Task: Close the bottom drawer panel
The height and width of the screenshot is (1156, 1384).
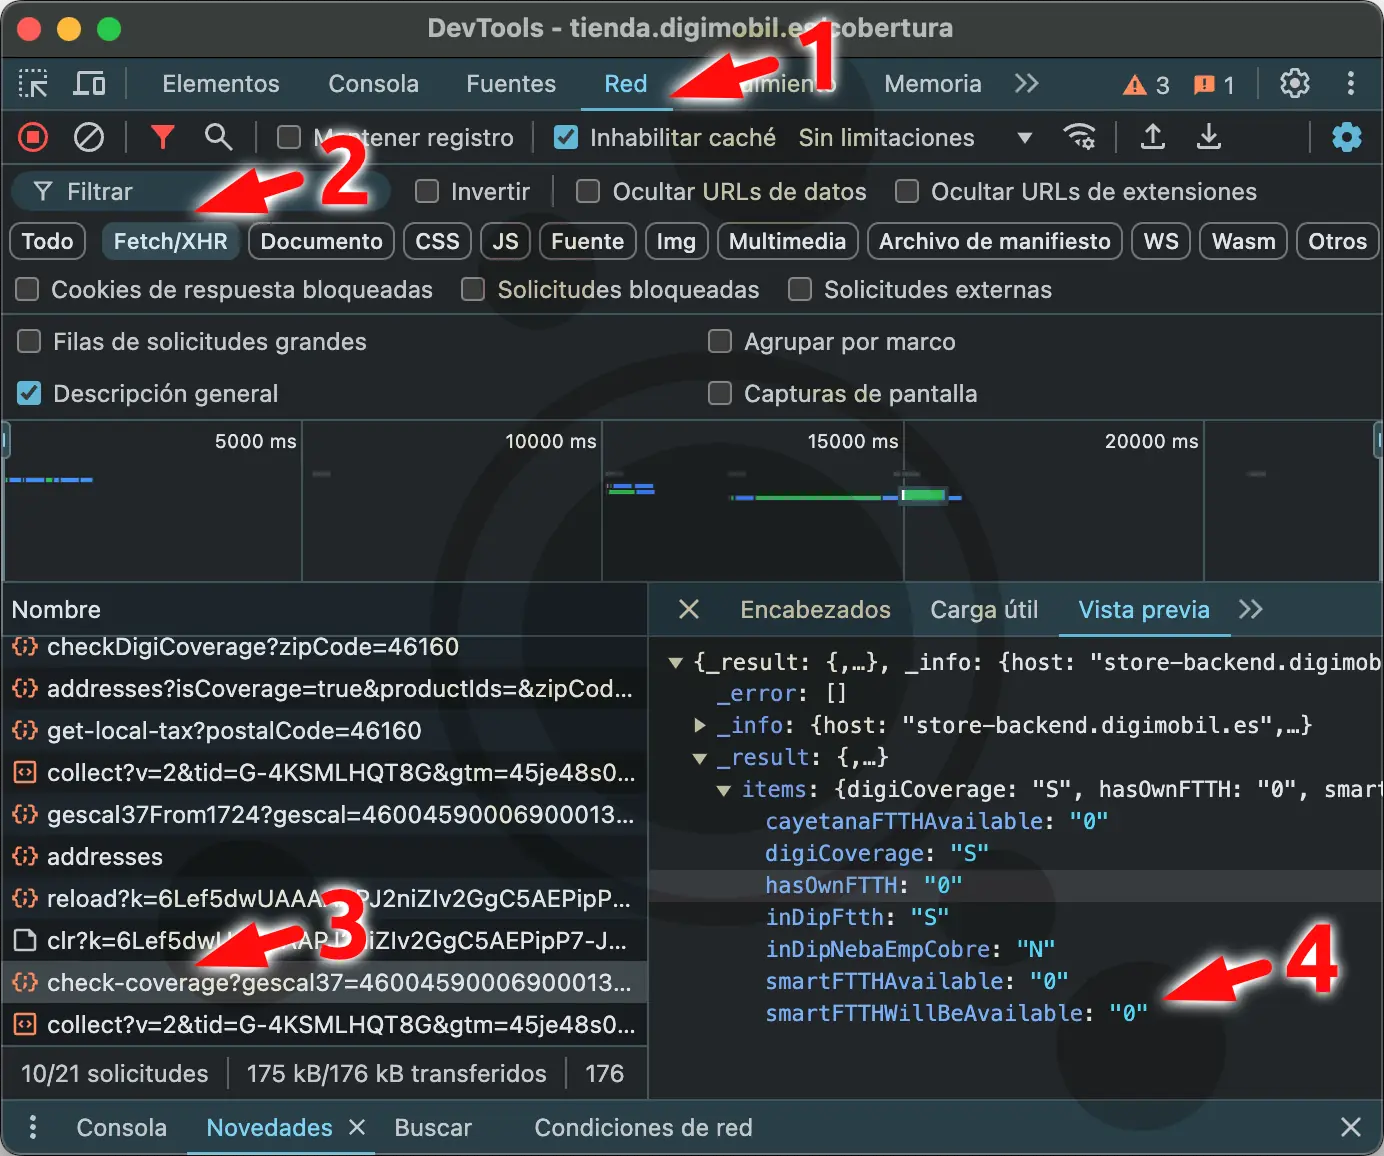Action: [x=1351, y=1127]
